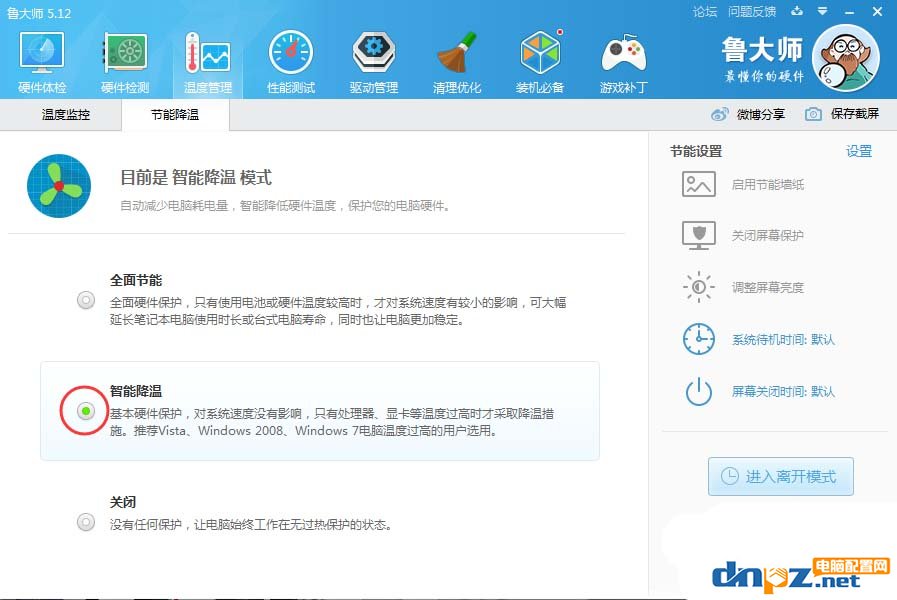Open the 硬件检测 hardware detection icon
Screen dimensions: 897x600
(125, 53)
